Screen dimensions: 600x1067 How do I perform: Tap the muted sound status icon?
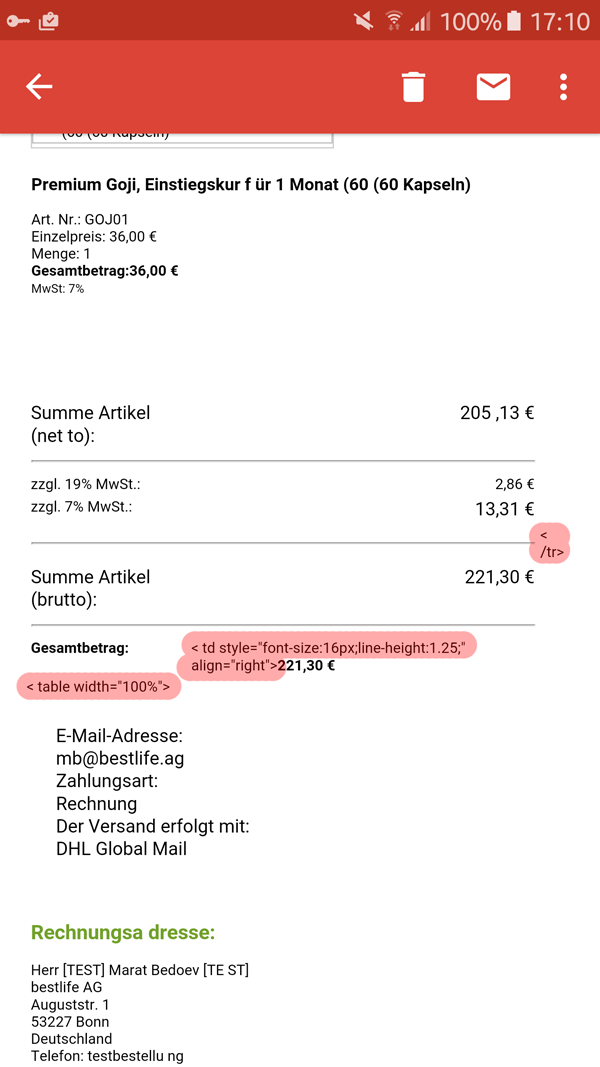[363, 20]
